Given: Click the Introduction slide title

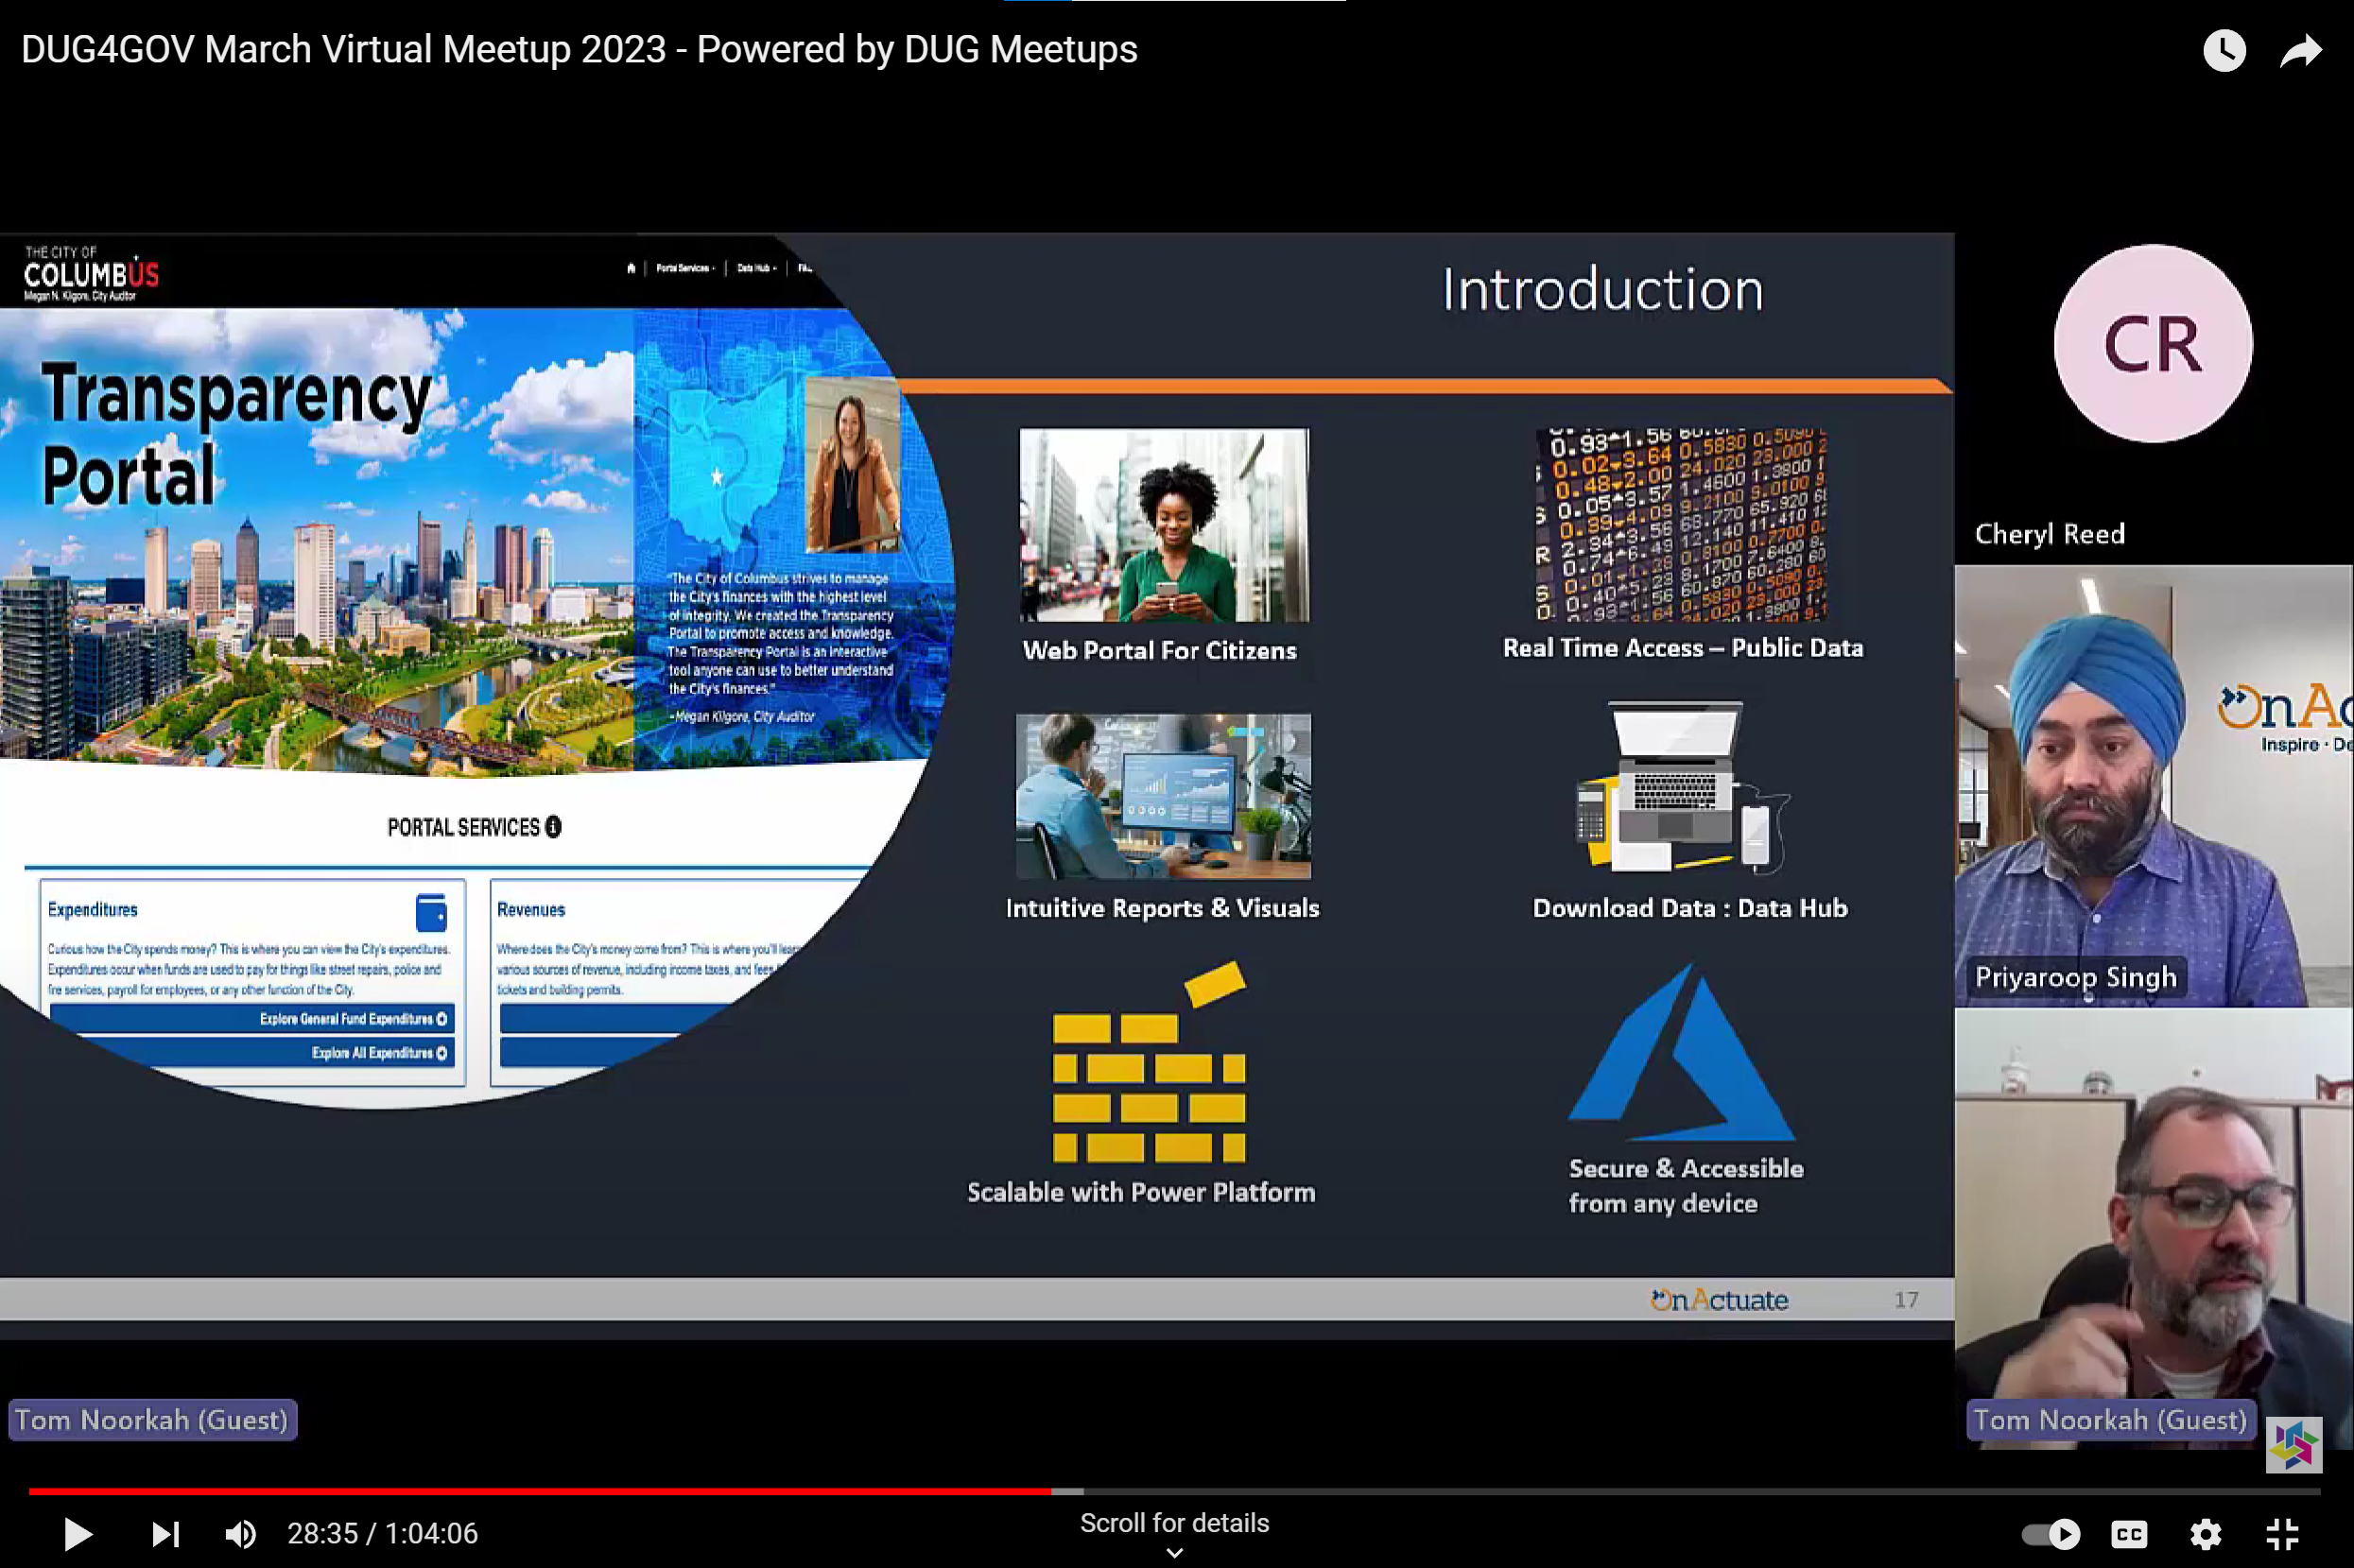Looking at the screenshot, I should point(1602,290).
